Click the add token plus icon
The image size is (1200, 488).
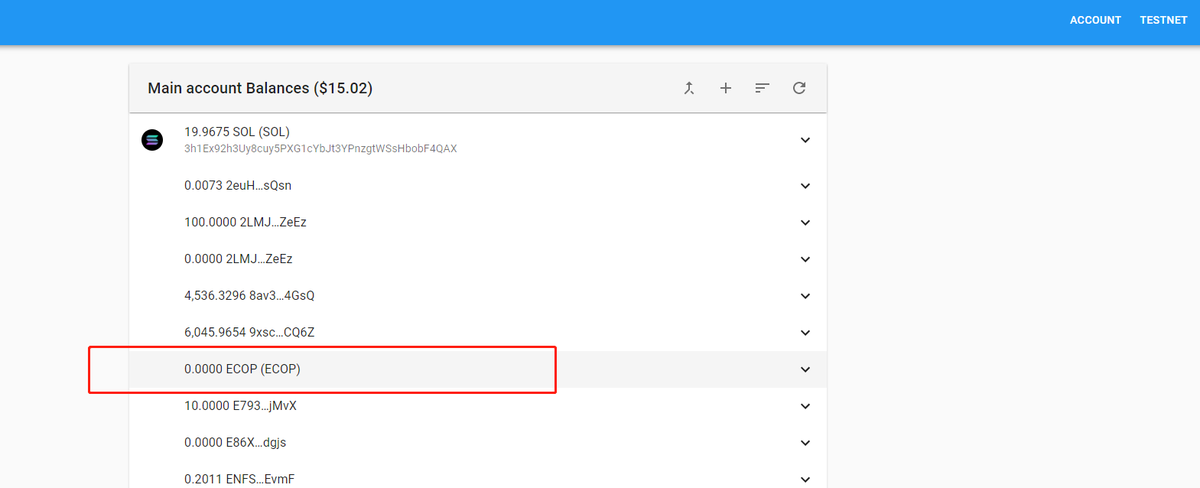726,88
